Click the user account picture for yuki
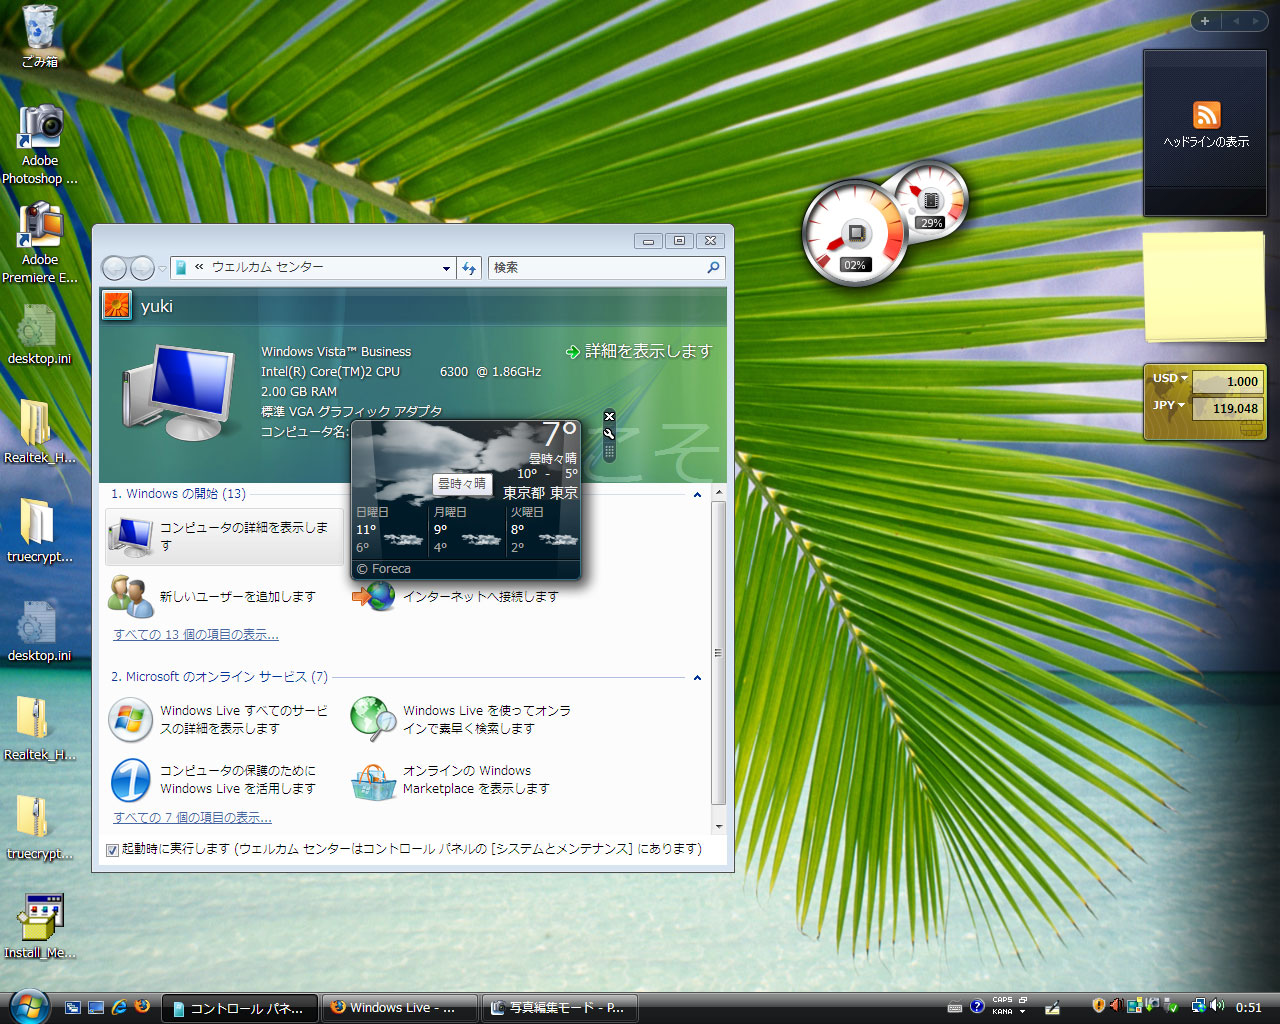Screen dimensions: 1280x1024 point(117,305)
